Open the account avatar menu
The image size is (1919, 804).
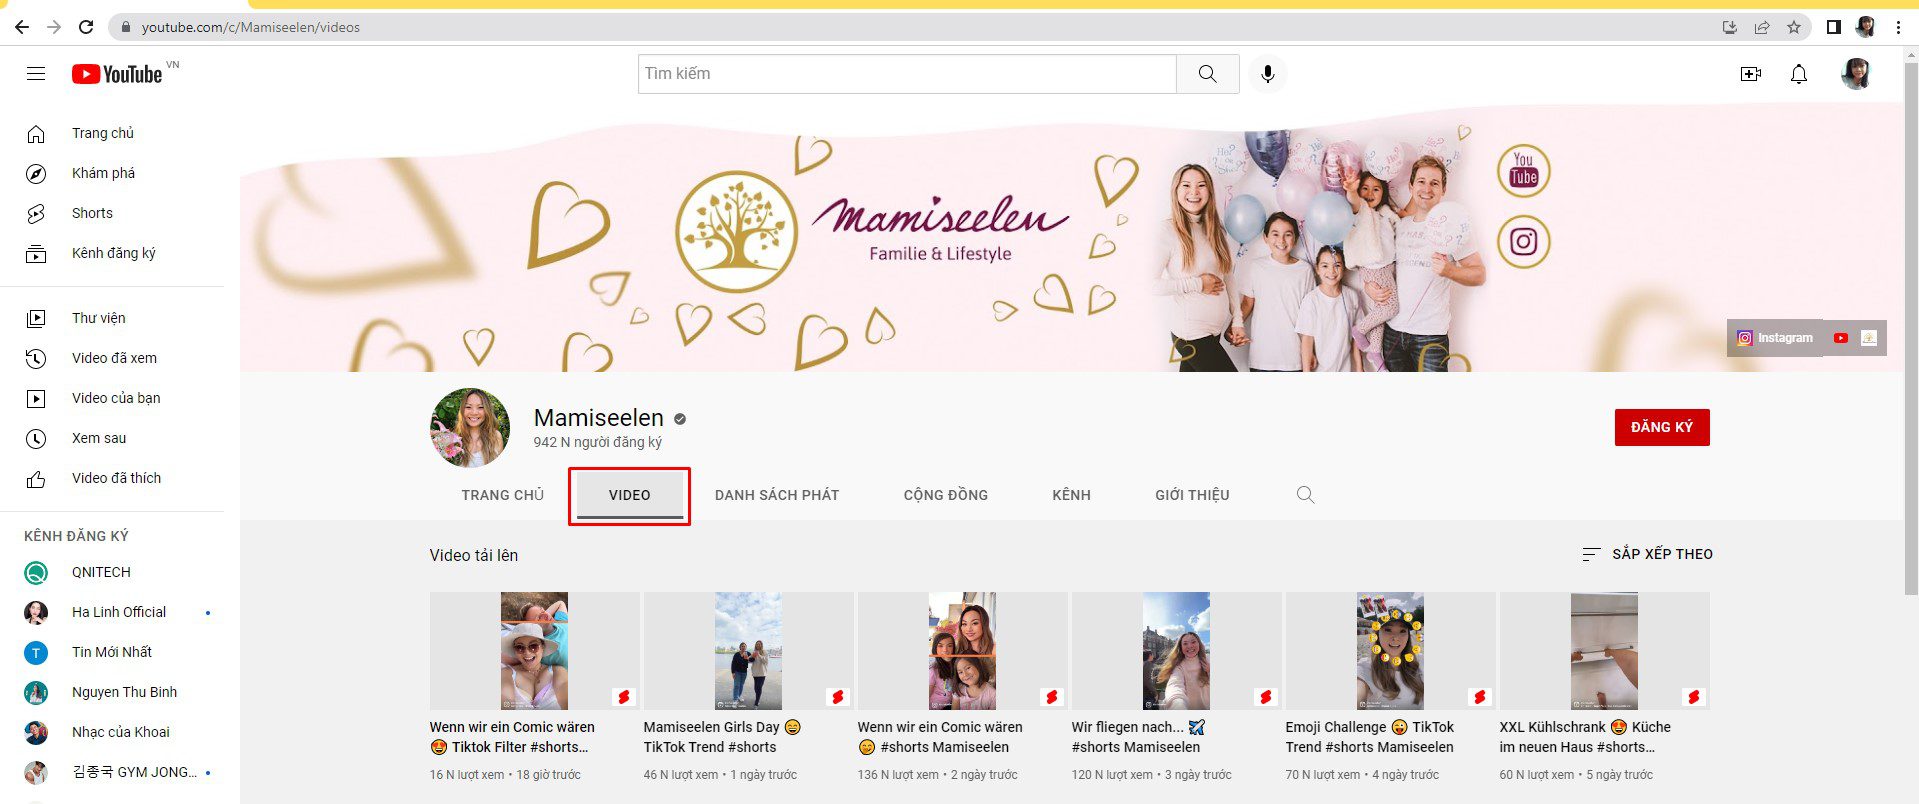pos(1856,74)
